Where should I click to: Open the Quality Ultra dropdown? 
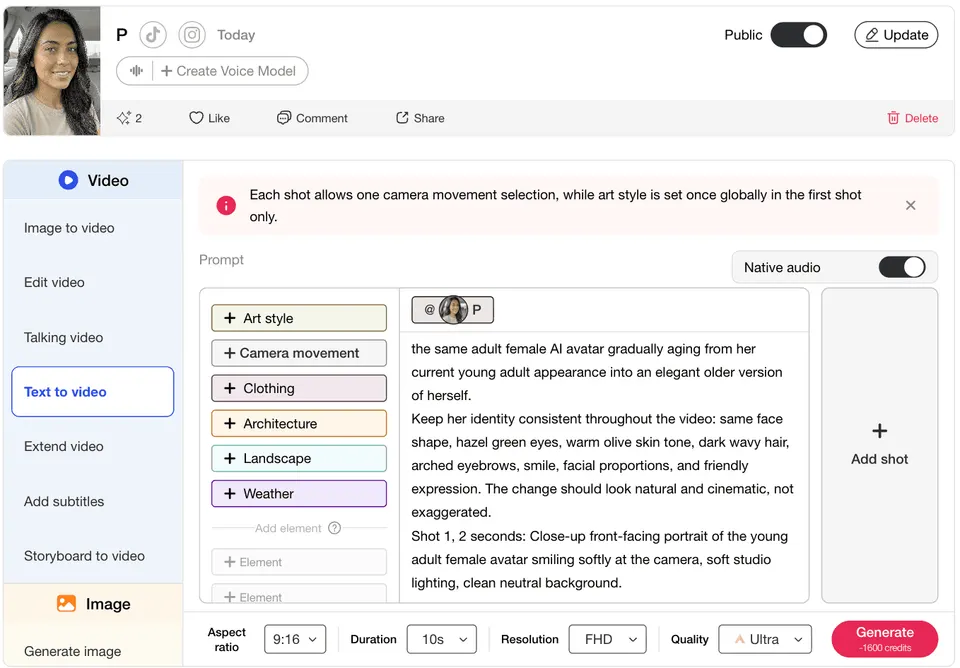click(x=765, y=639)
